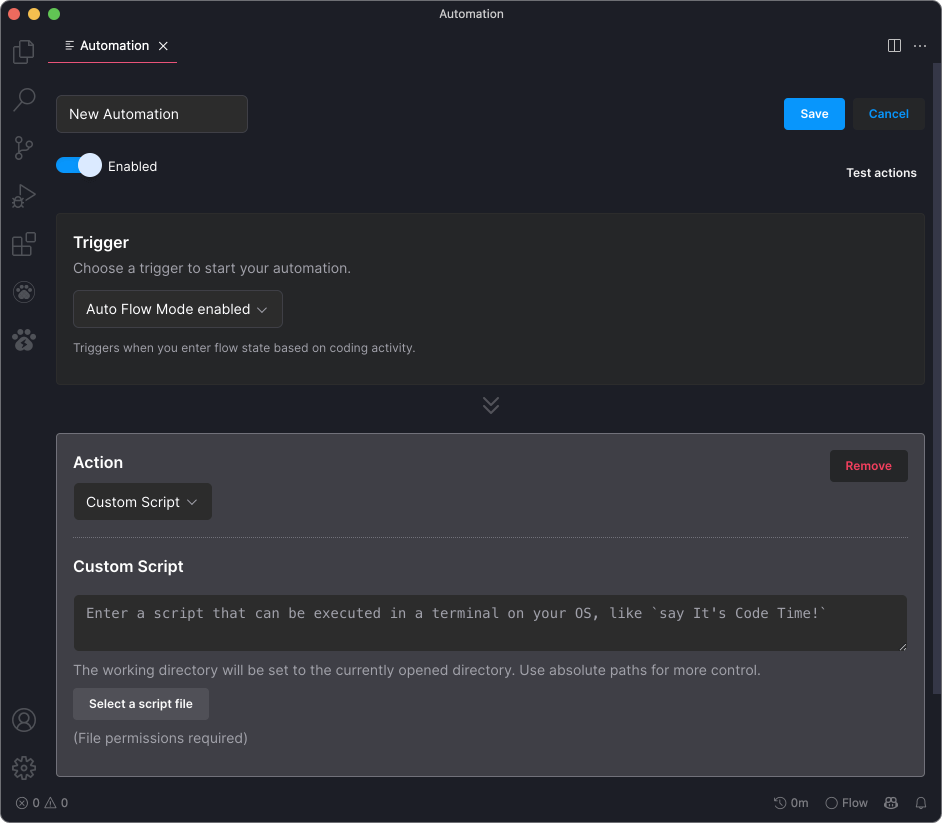Open the Run and Debug view

(23, 195)
